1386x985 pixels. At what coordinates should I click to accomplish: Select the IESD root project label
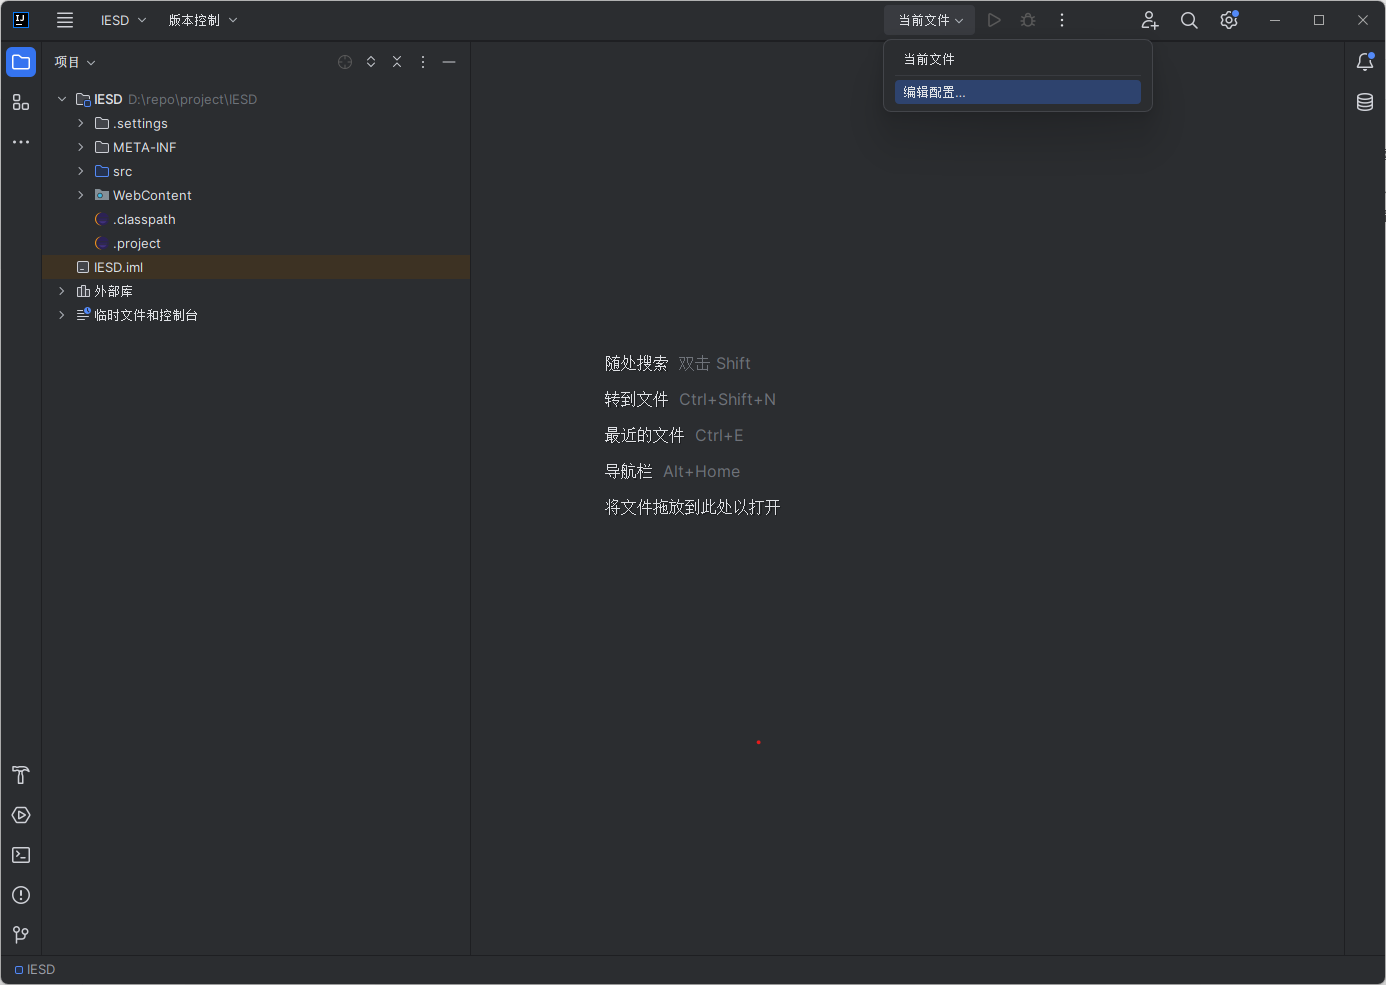coord(108,99)
